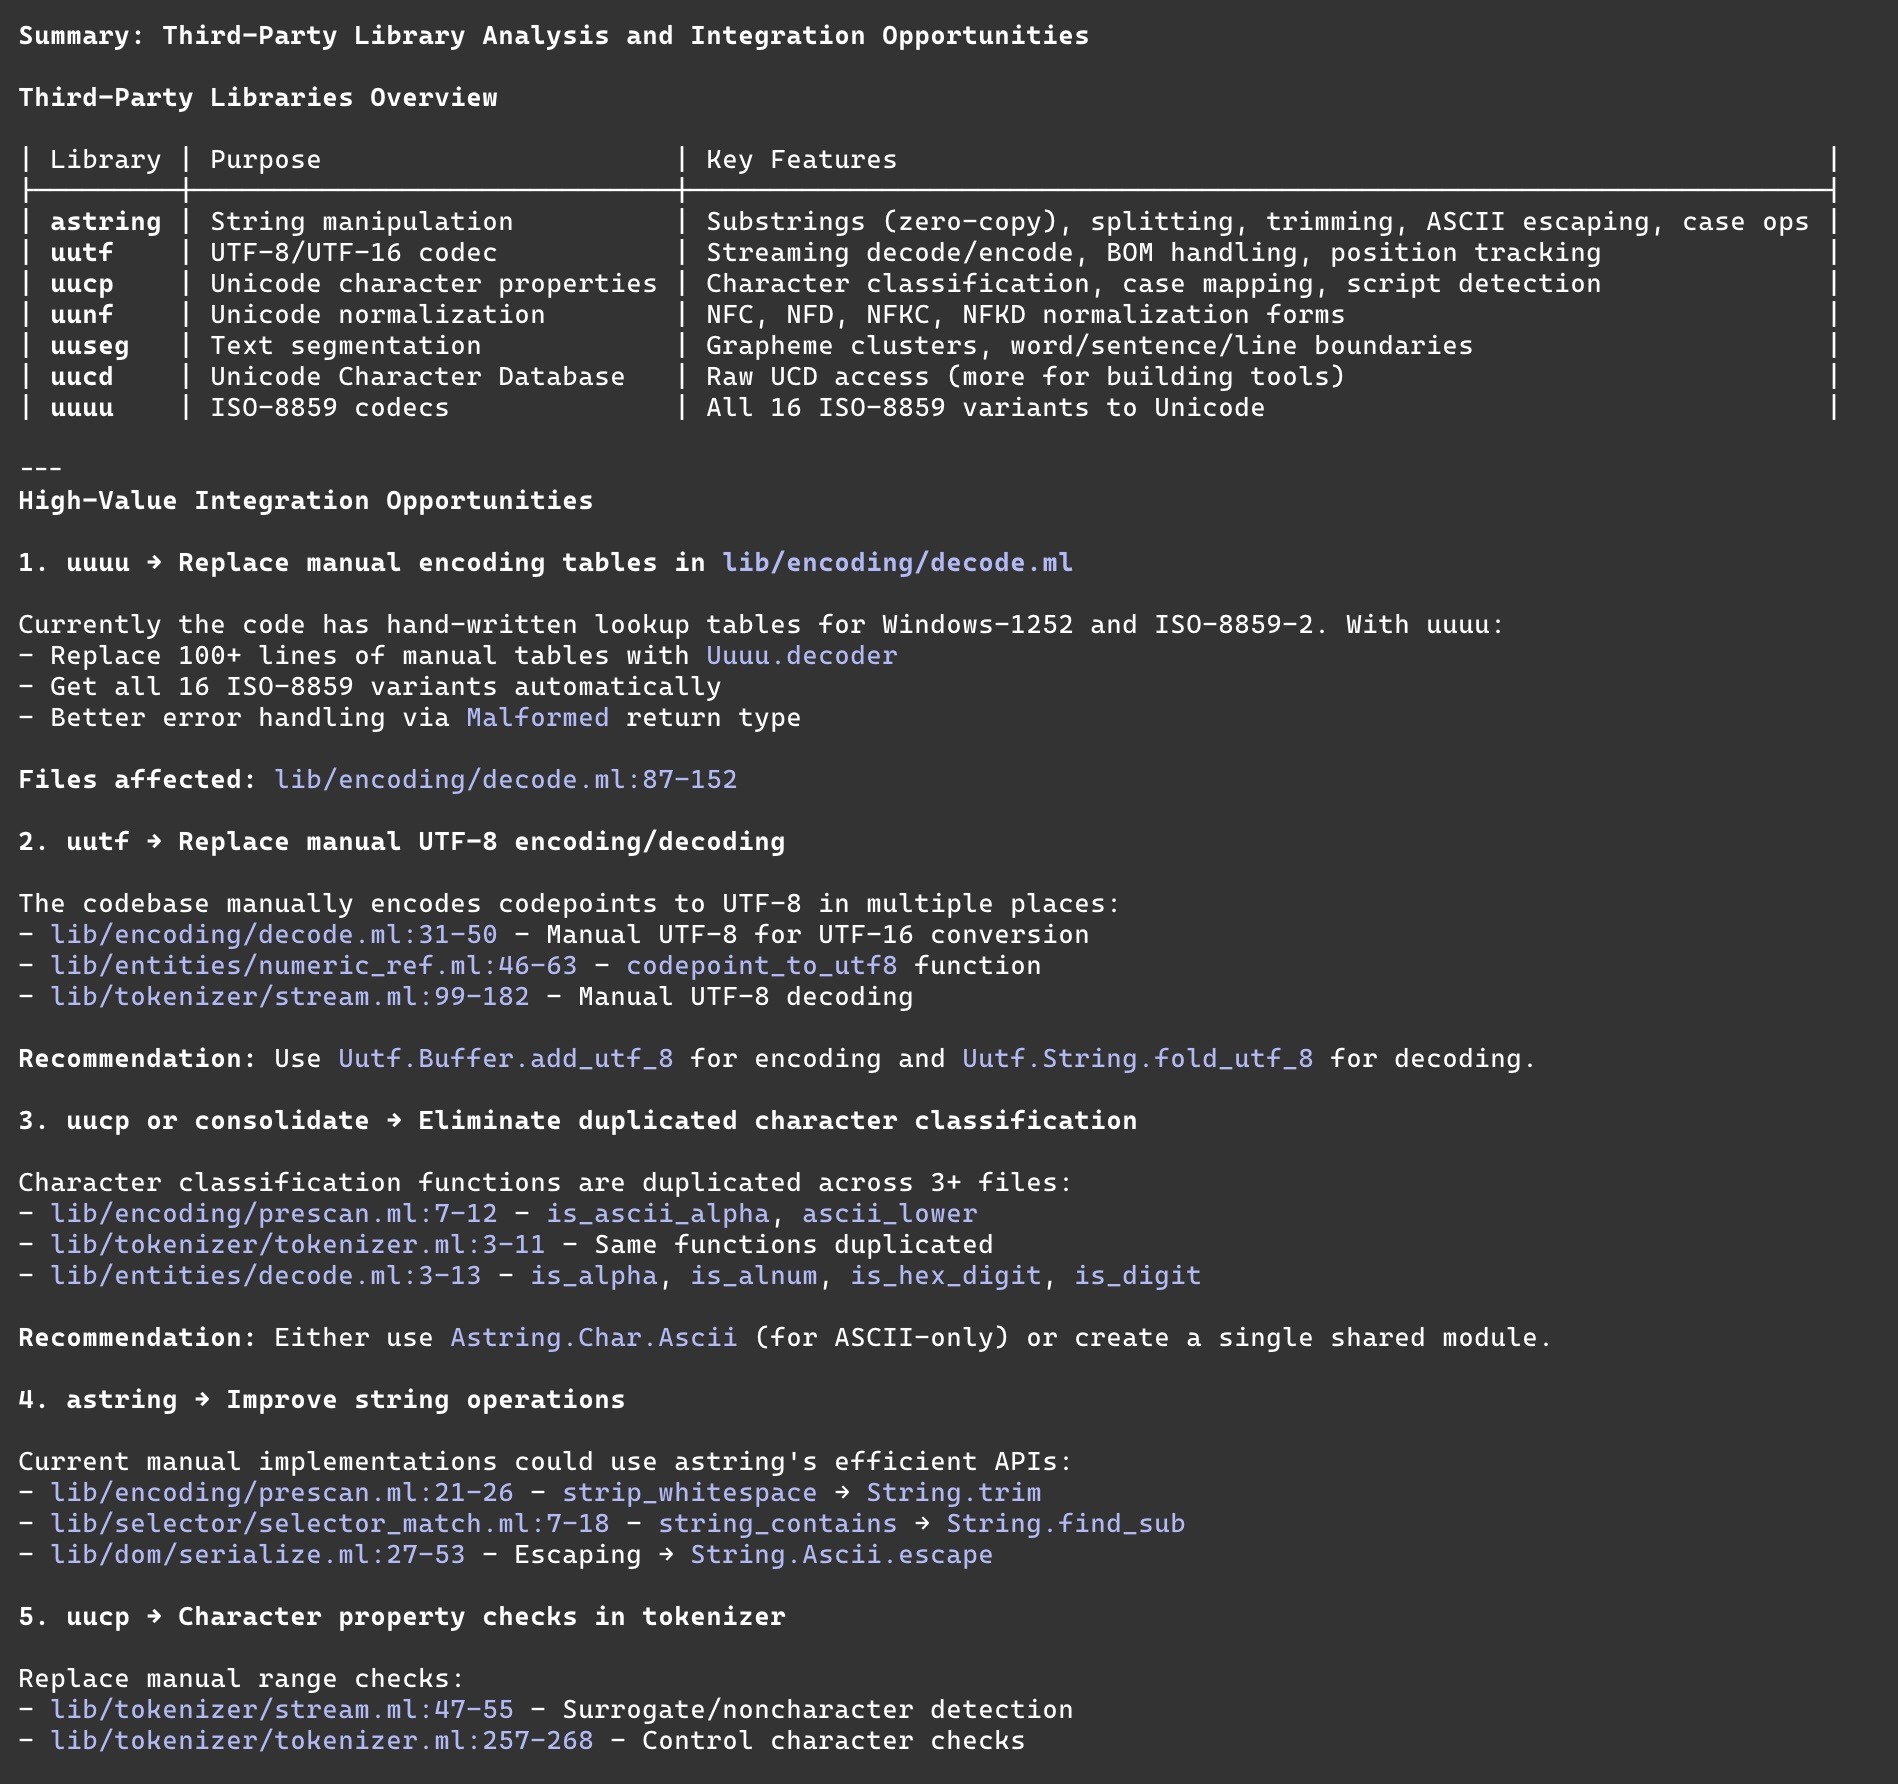1898x1784 pixels.
Task: Open the lib/encoding/decode.ml:31-50 file link
Action: pos(273,935)
